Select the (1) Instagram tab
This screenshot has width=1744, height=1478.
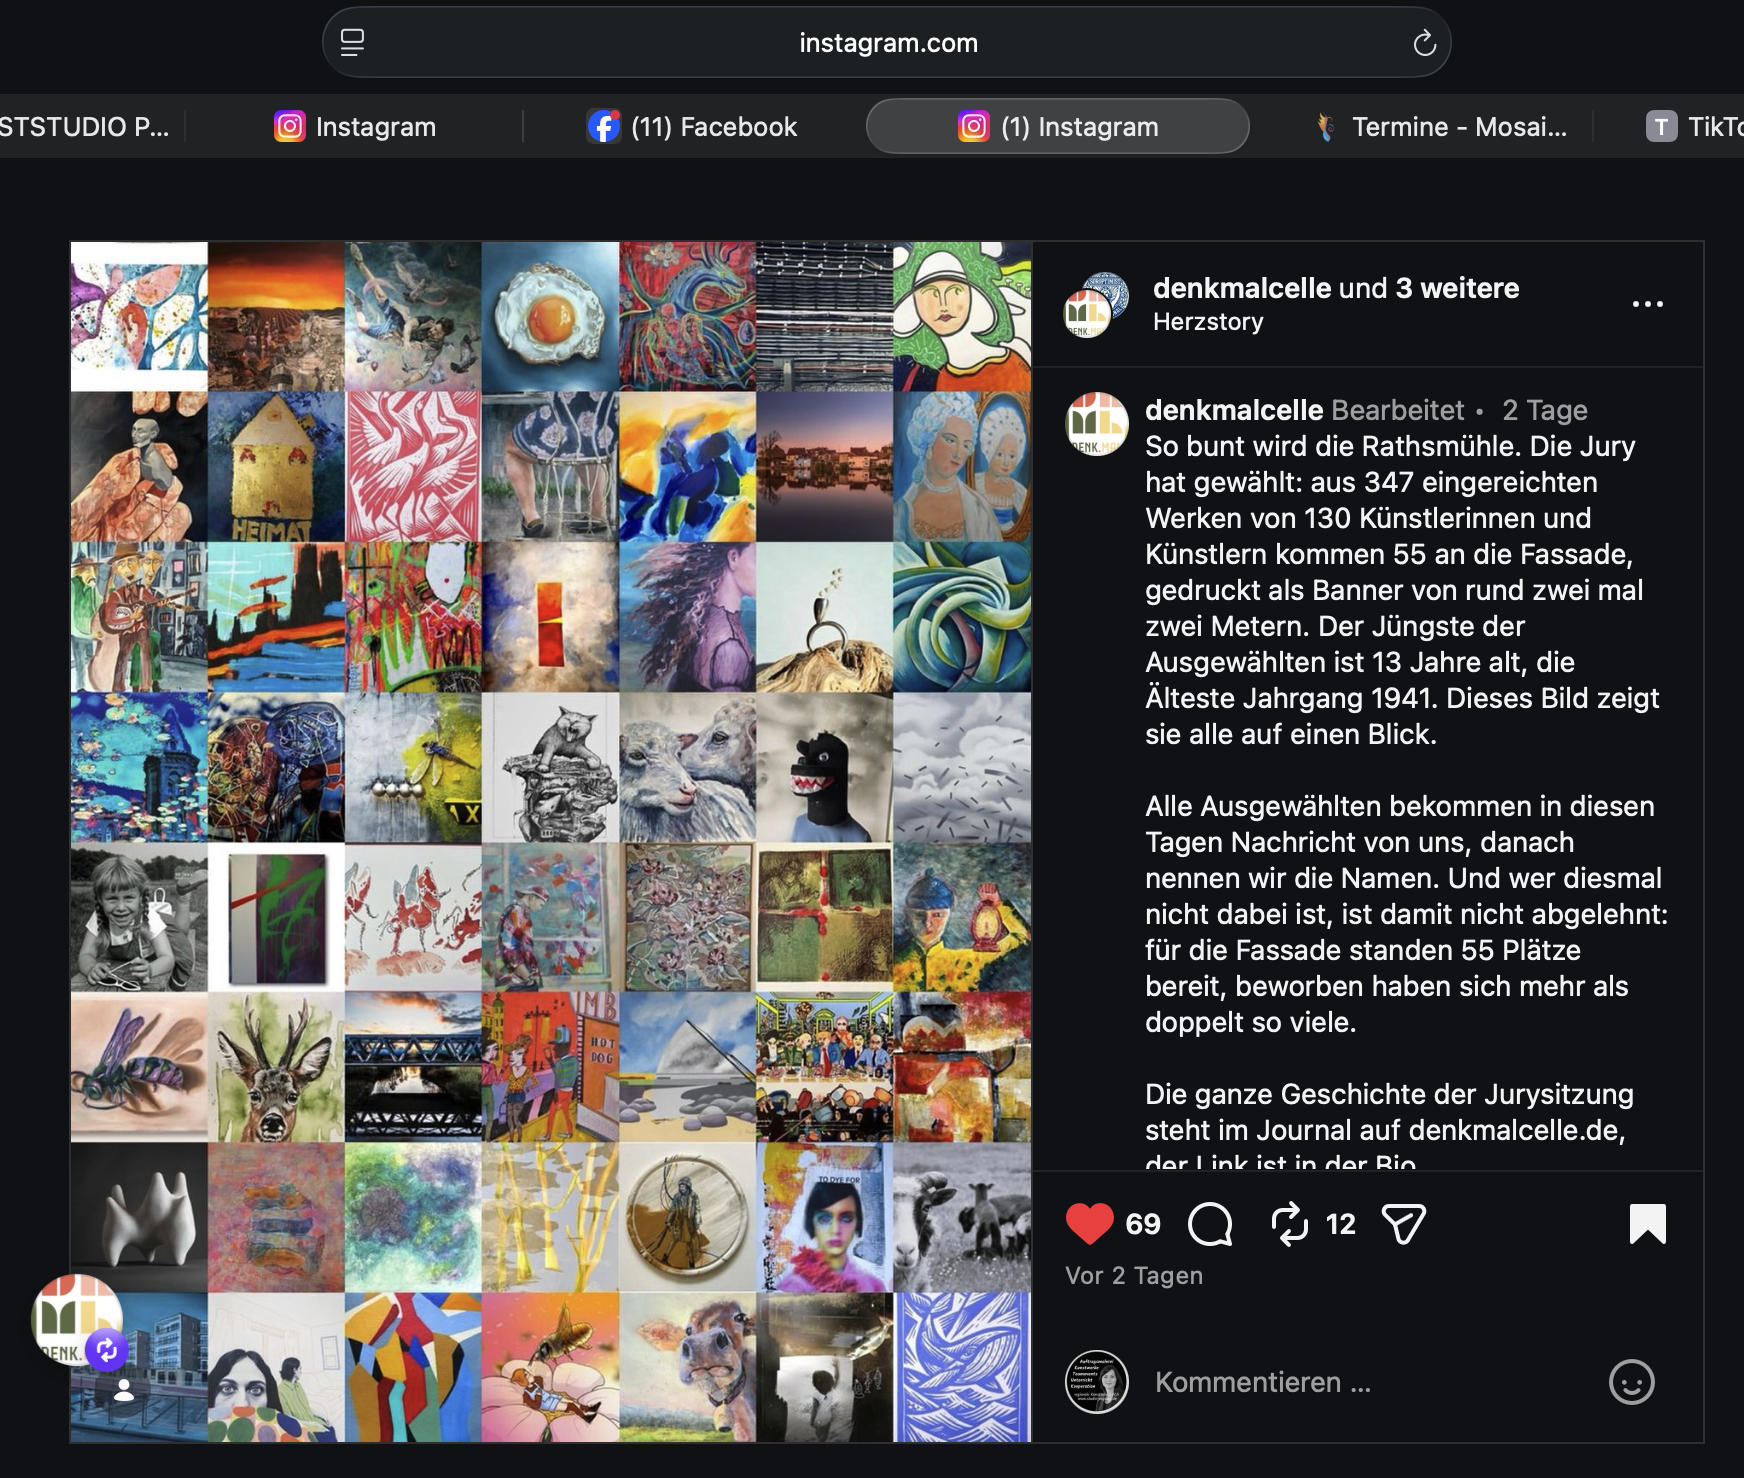pyautogui.click(x=1058, y=127)
